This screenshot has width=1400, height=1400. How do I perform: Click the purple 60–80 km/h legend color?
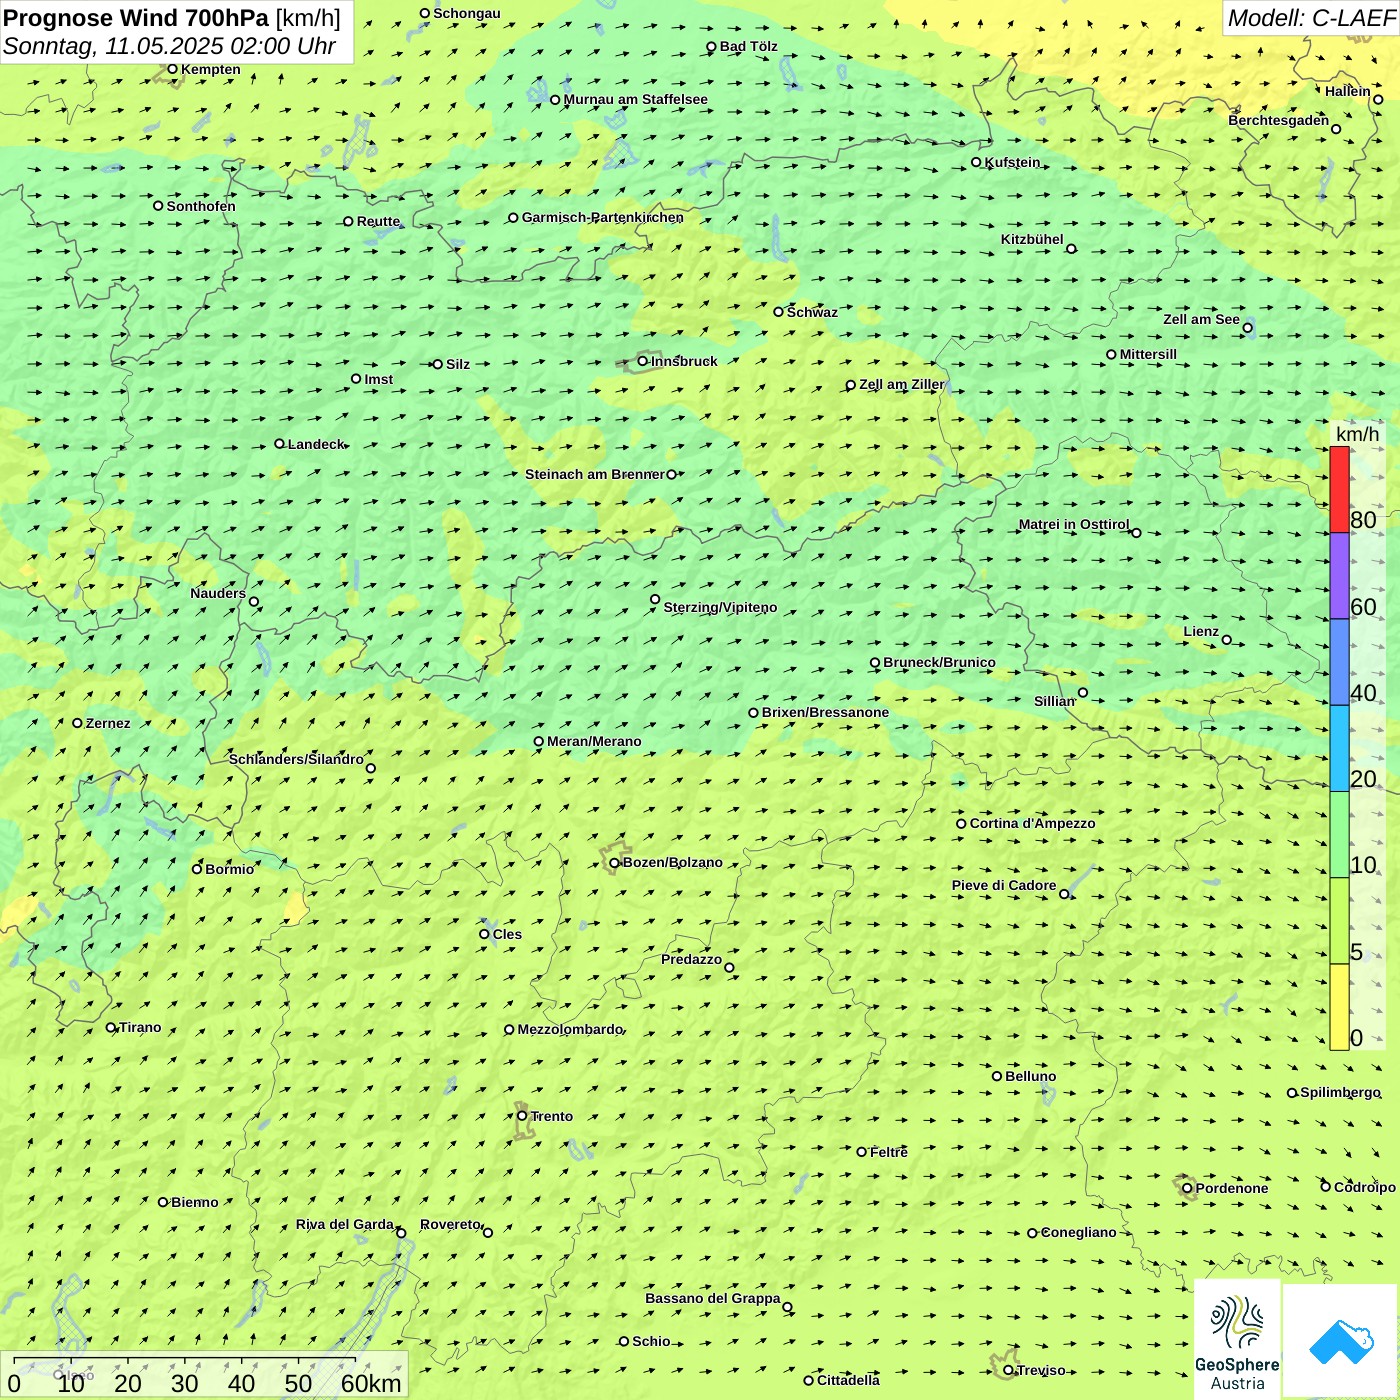coord(1339,576)
